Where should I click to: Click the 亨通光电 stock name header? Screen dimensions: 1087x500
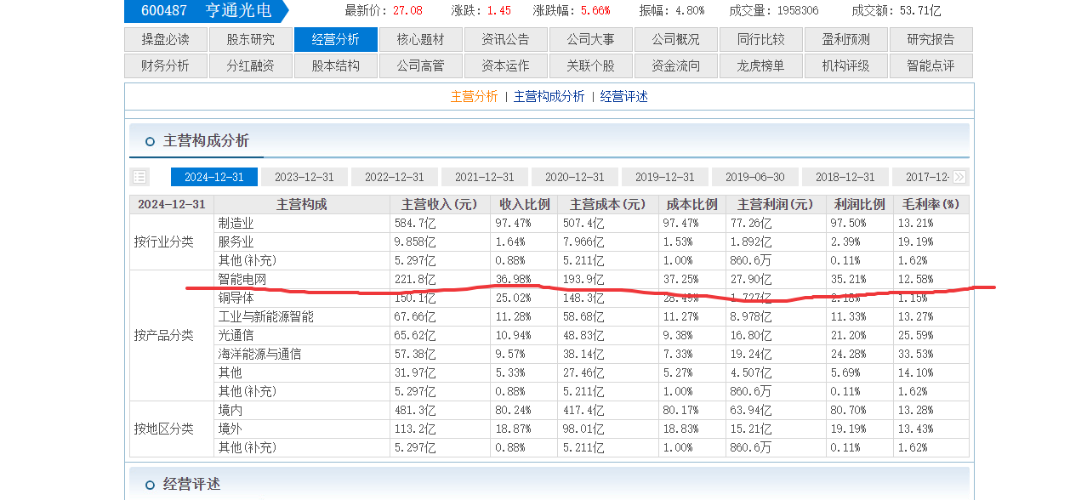click(x=238, y=10)
